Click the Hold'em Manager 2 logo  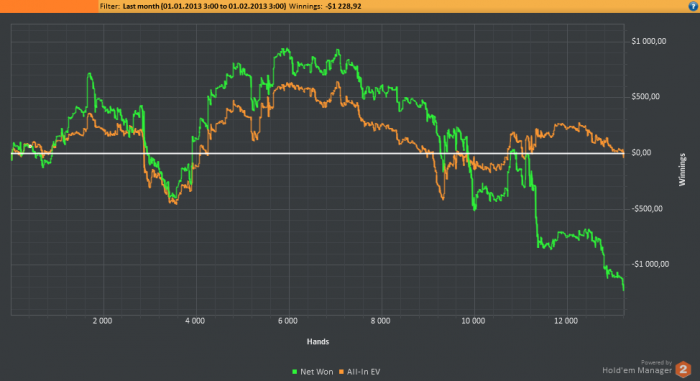click(x=683, y=369)
